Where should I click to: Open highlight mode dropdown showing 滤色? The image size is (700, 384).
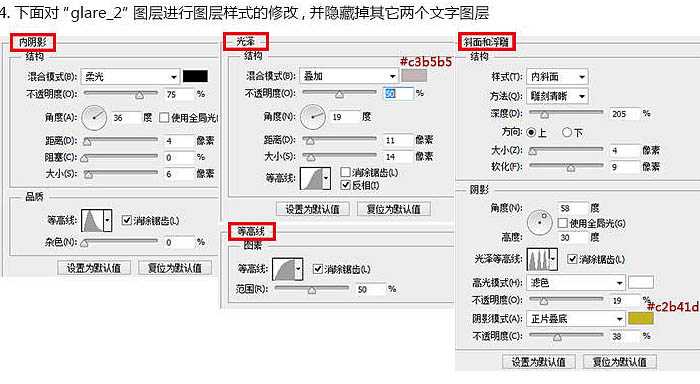[576, 283]
